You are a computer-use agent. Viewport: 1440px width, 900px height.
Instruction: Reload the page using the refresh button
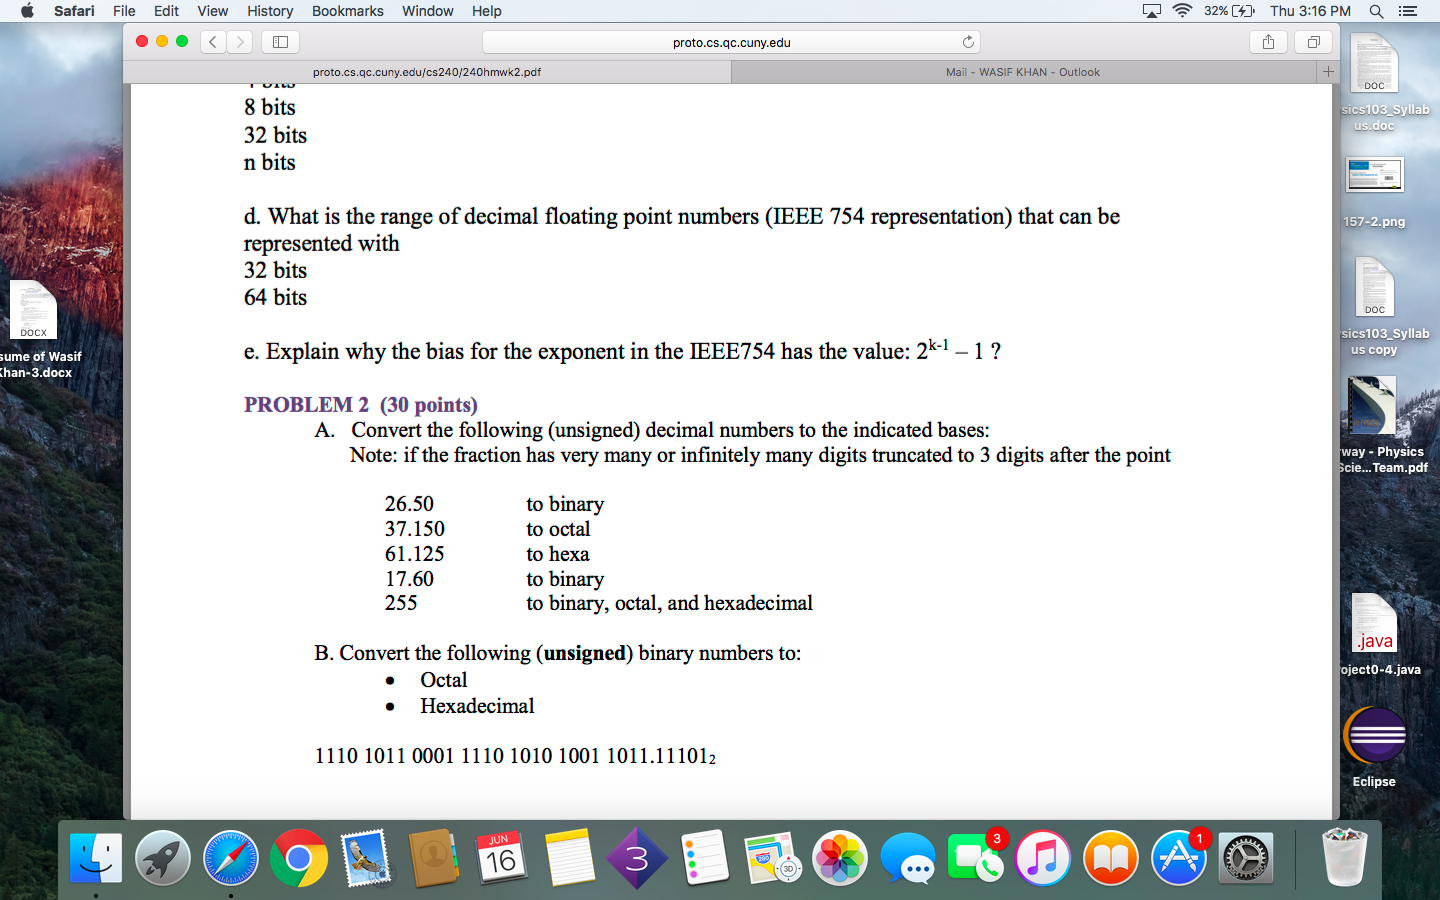pos(967,42)
